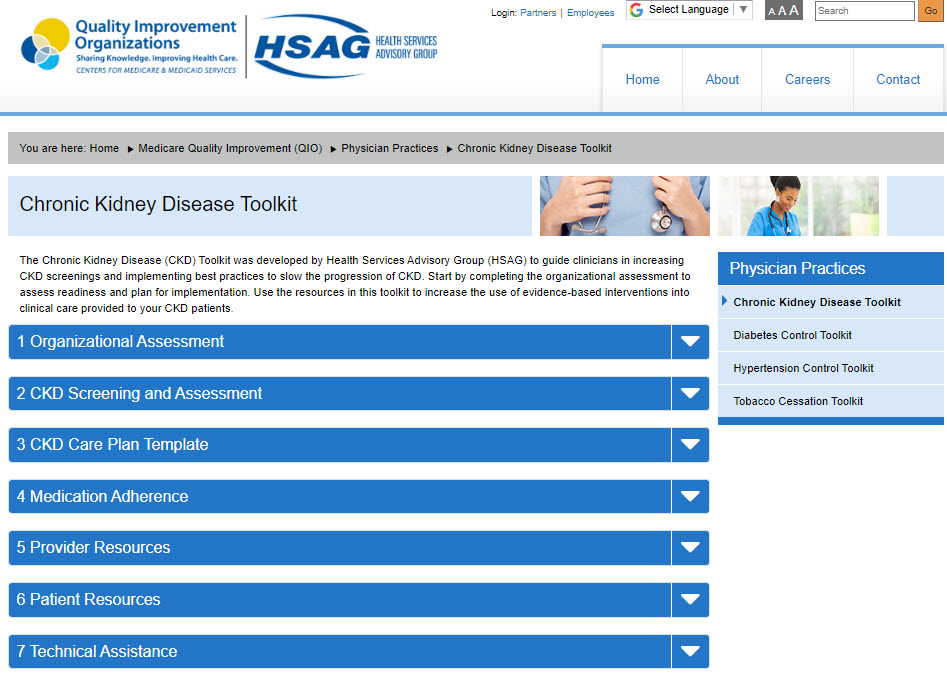
Task: Open the Careers navigation menu item
Action: tap(807, 80)
